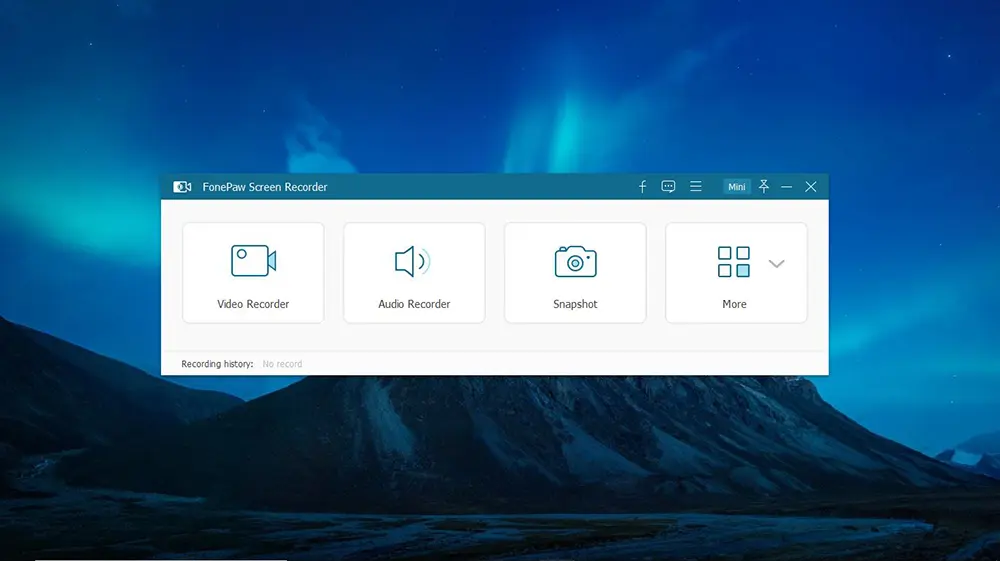This screenshot has height=561, width=1000.
Task: Close the FonePaw Screen Recorder window
Action: (x=811, y=187)
